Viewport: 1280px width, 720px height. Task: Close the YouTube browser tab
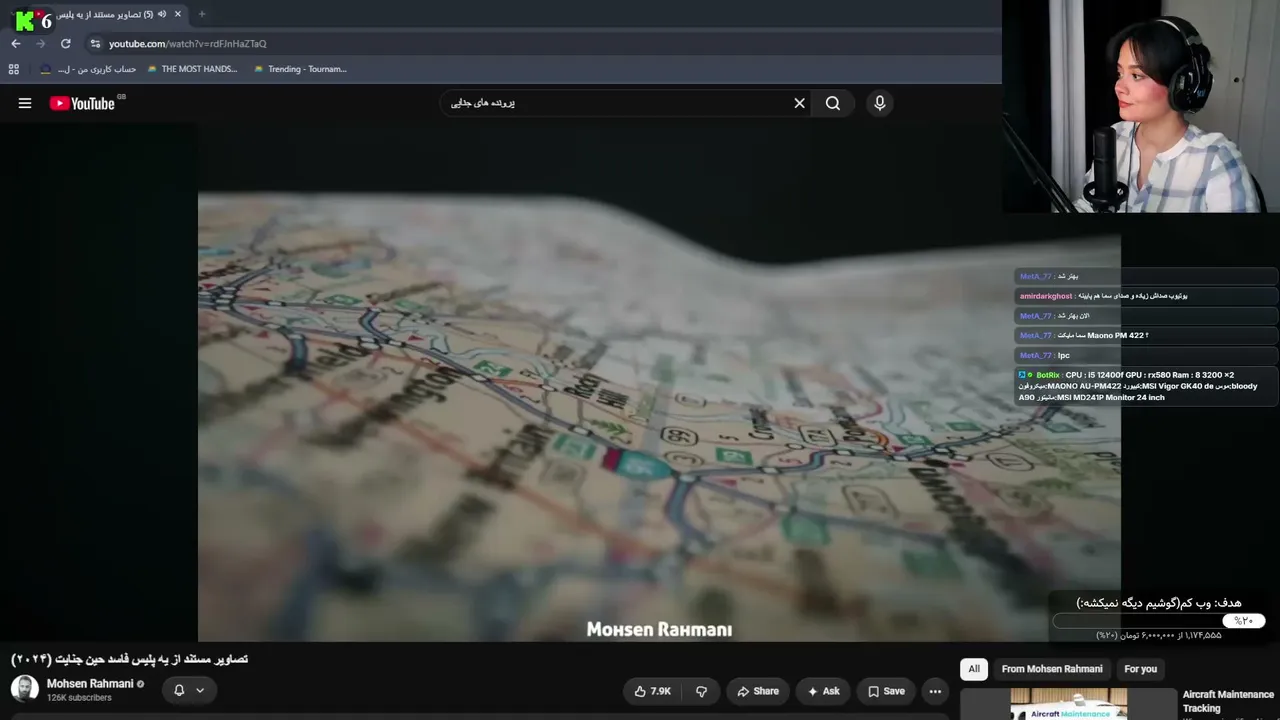(178, 14)
